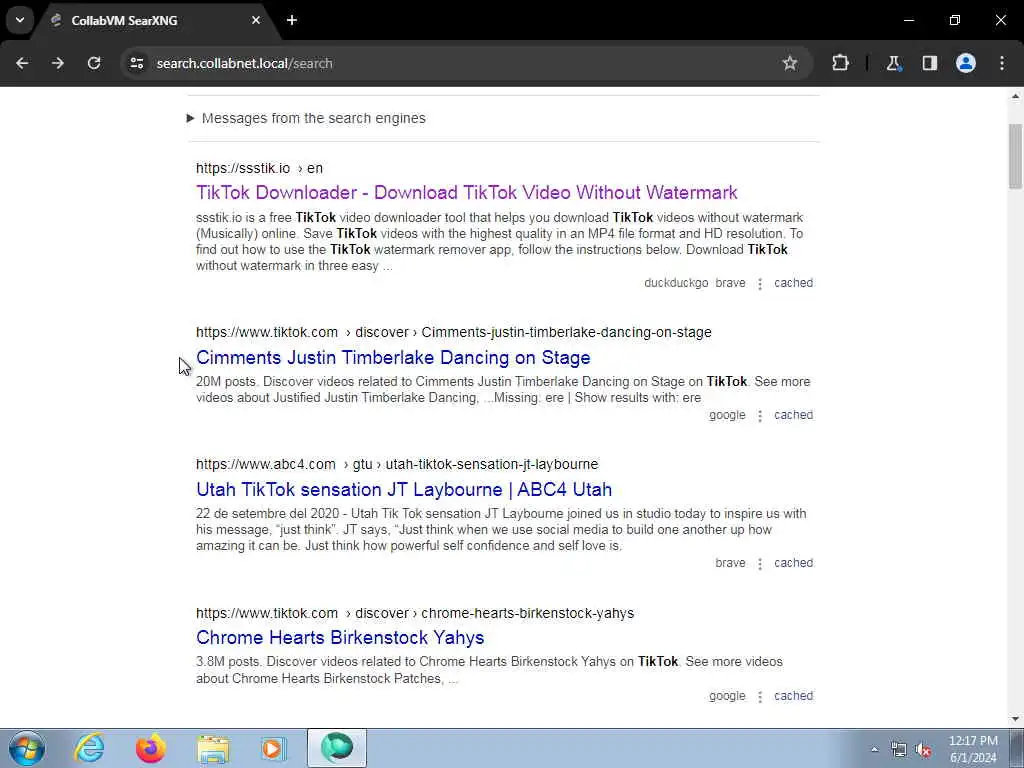The width and height of the screenshot is (1024, 768).
Task: Open cached copy of ssstik.io result
Action: click(x=793, y=283)
